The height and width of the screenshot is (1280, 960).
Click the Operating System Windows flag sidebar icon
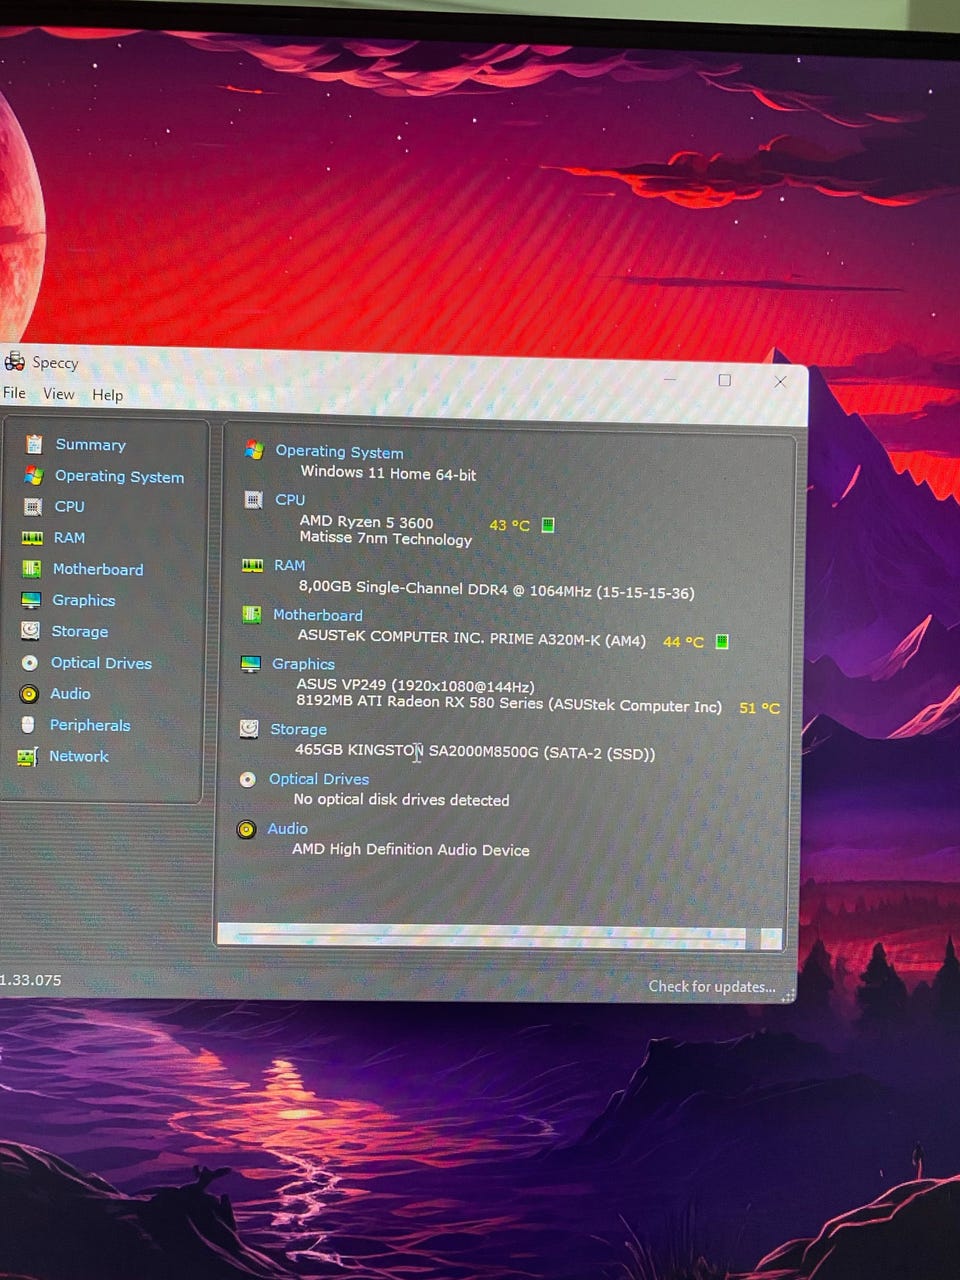(33, 475)
